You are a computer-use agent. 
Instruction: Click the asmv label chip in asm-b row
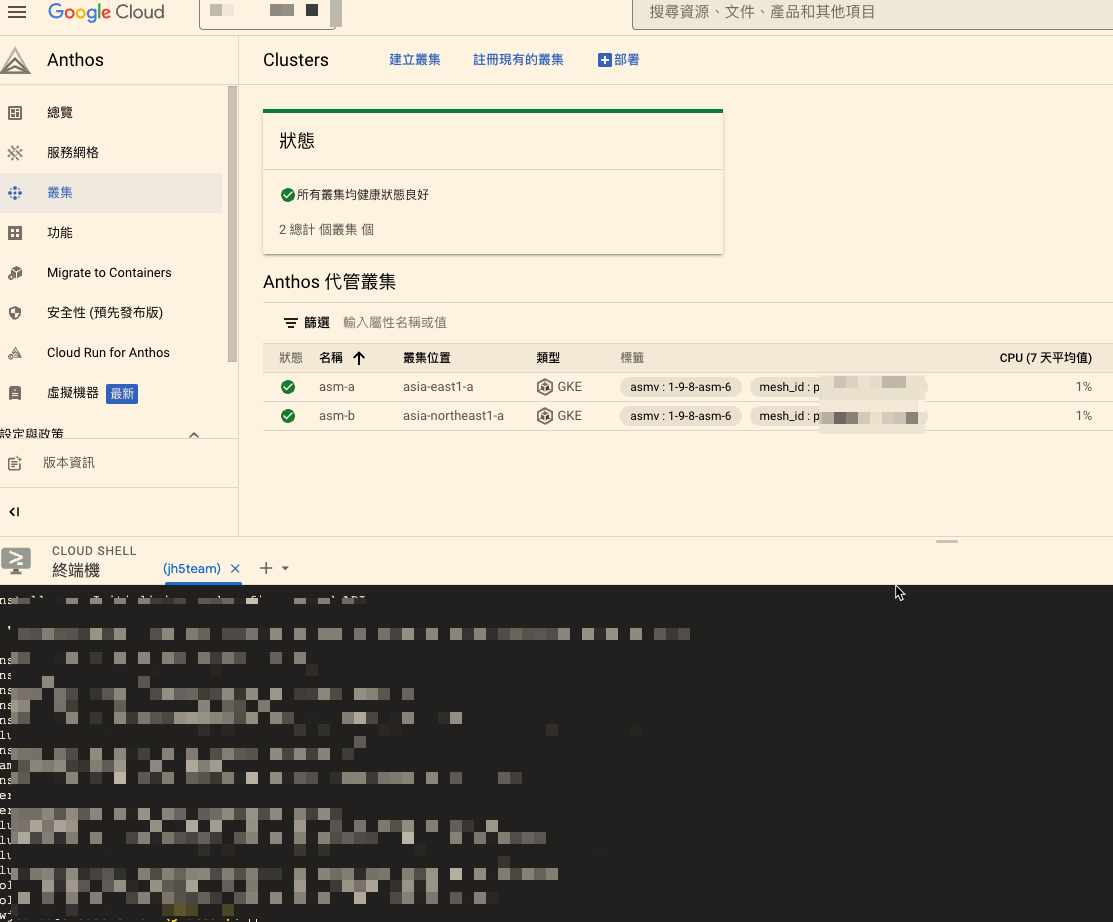pos(681,416)
